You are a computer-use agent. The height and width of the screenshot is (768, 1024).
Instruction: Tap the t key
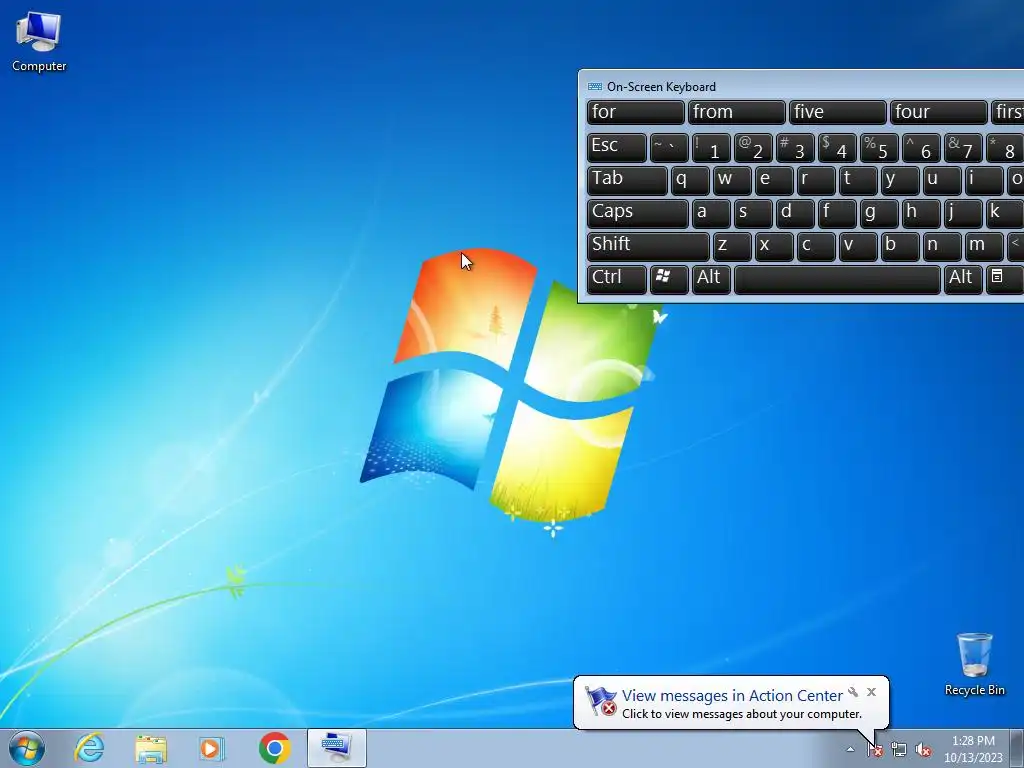857,181
